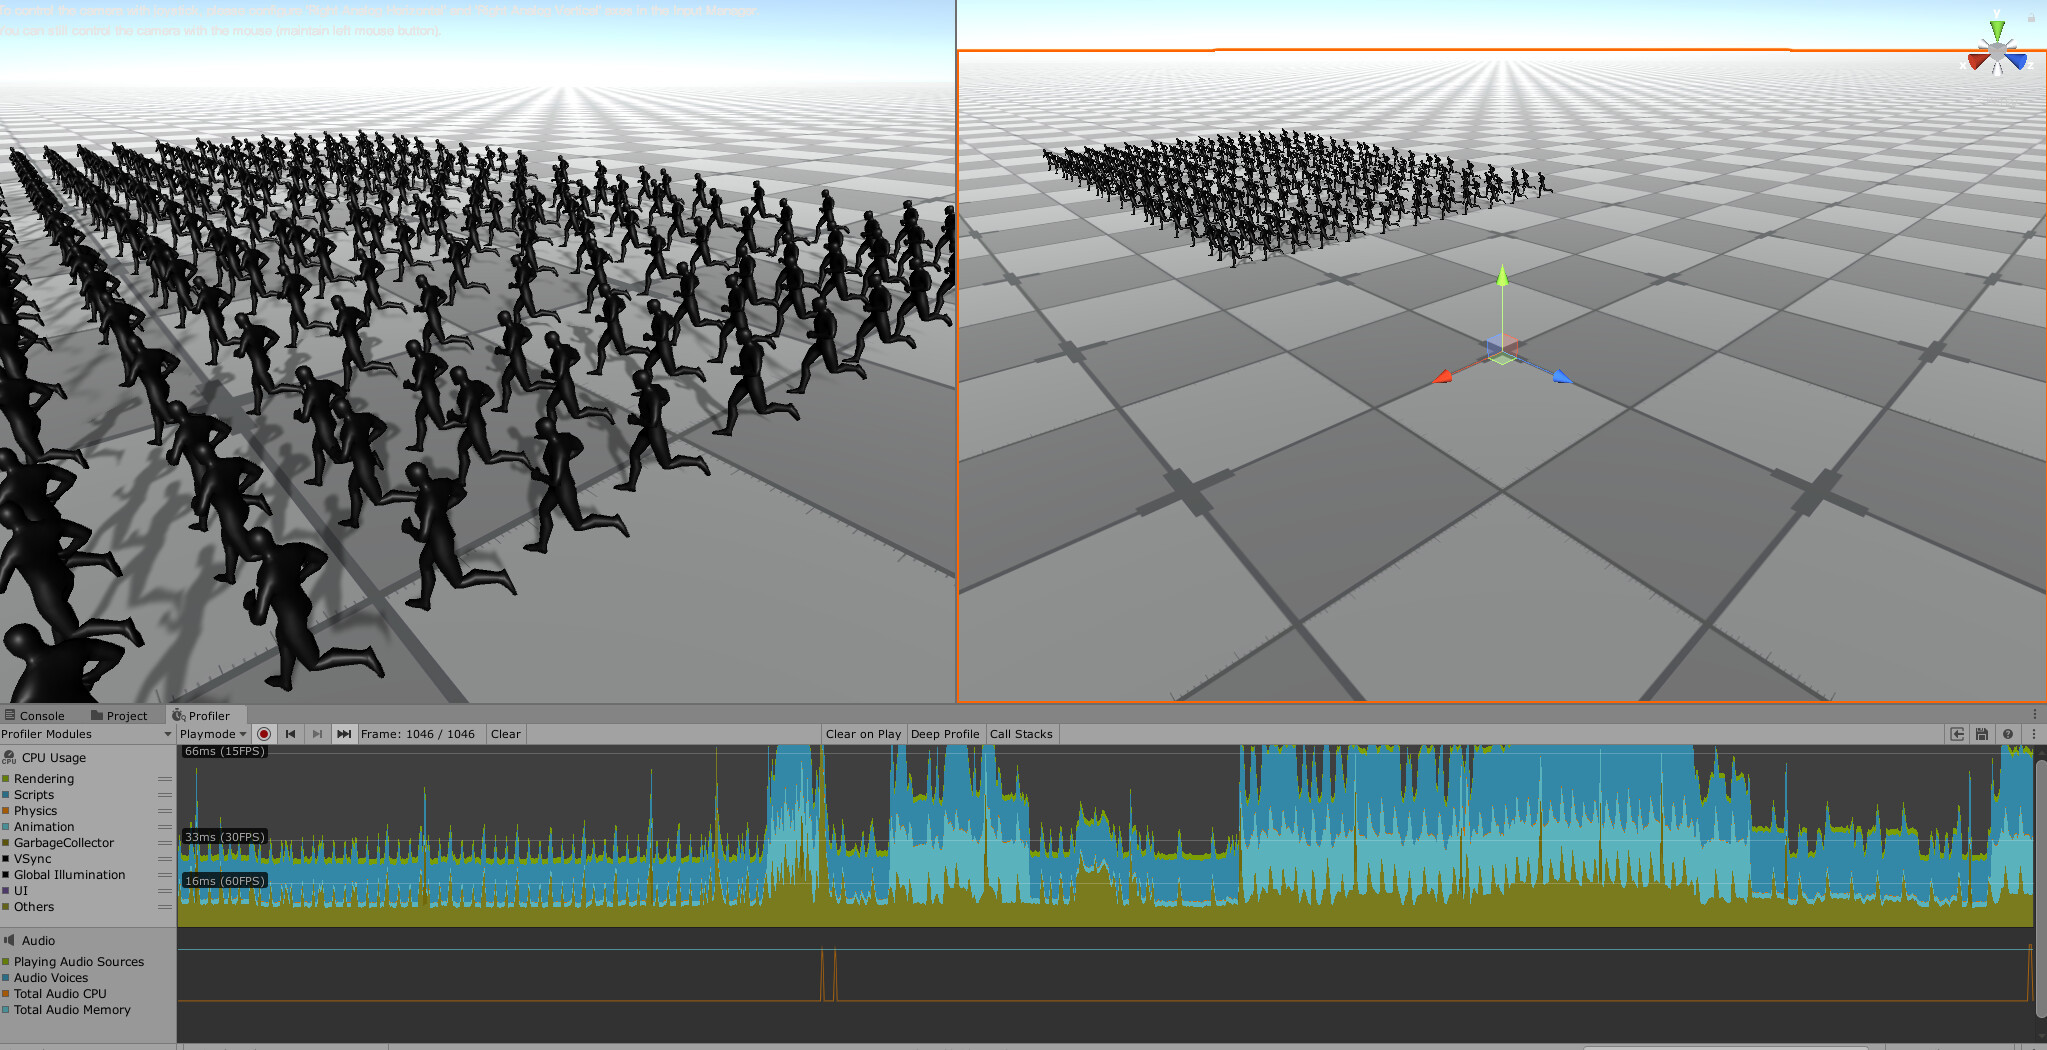
Task: Jump to the first recorded frame
Action: [290, 733]
